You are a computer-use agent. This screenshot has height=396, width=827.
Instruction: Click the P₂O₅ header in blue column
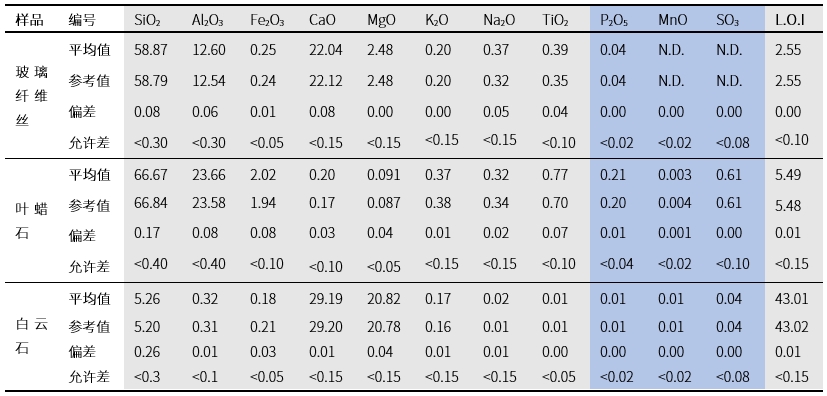(613, 21)
